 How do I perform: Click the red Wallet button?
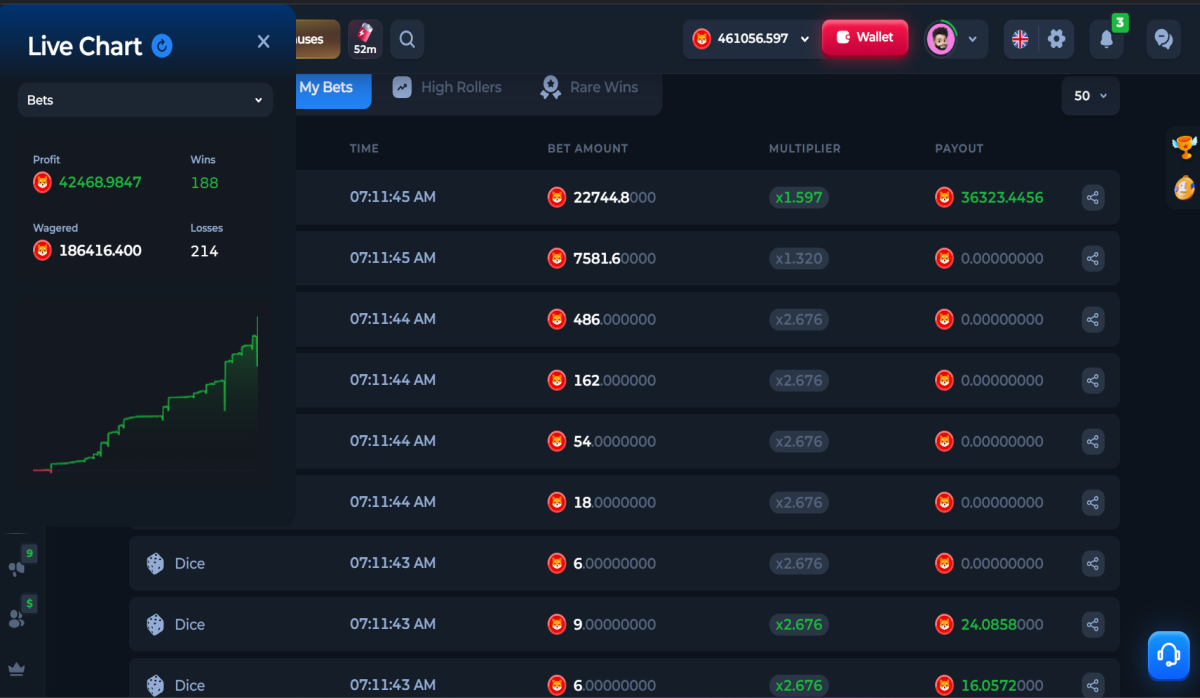coord(865,38)
